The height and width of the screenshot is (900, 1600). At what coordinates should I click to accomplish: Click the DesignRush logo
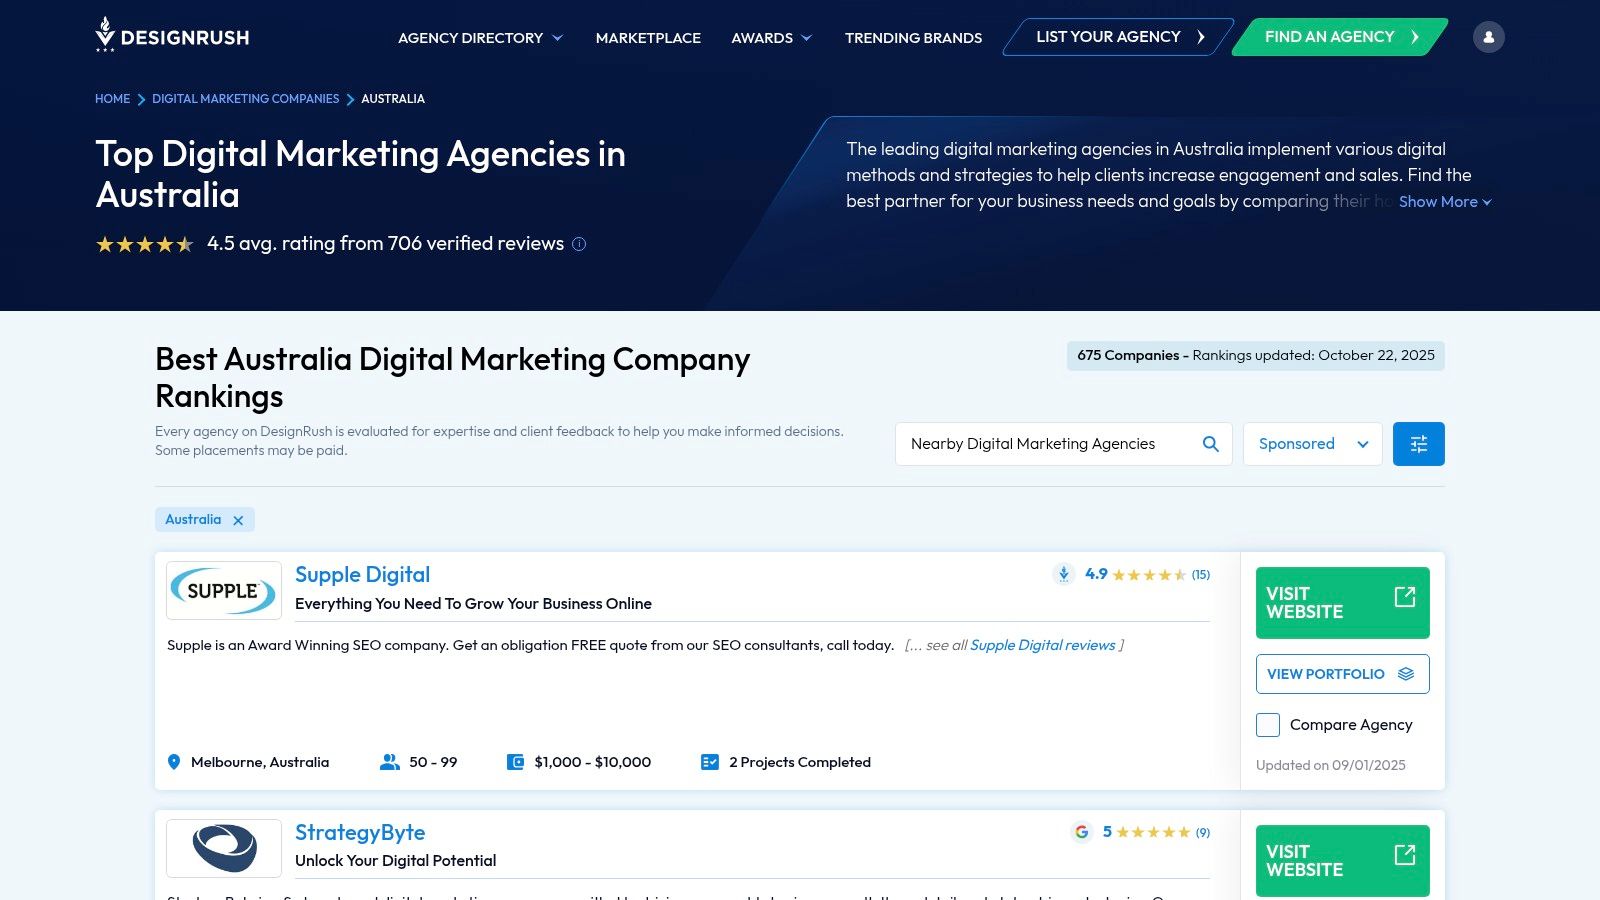(x=172, y=36)
